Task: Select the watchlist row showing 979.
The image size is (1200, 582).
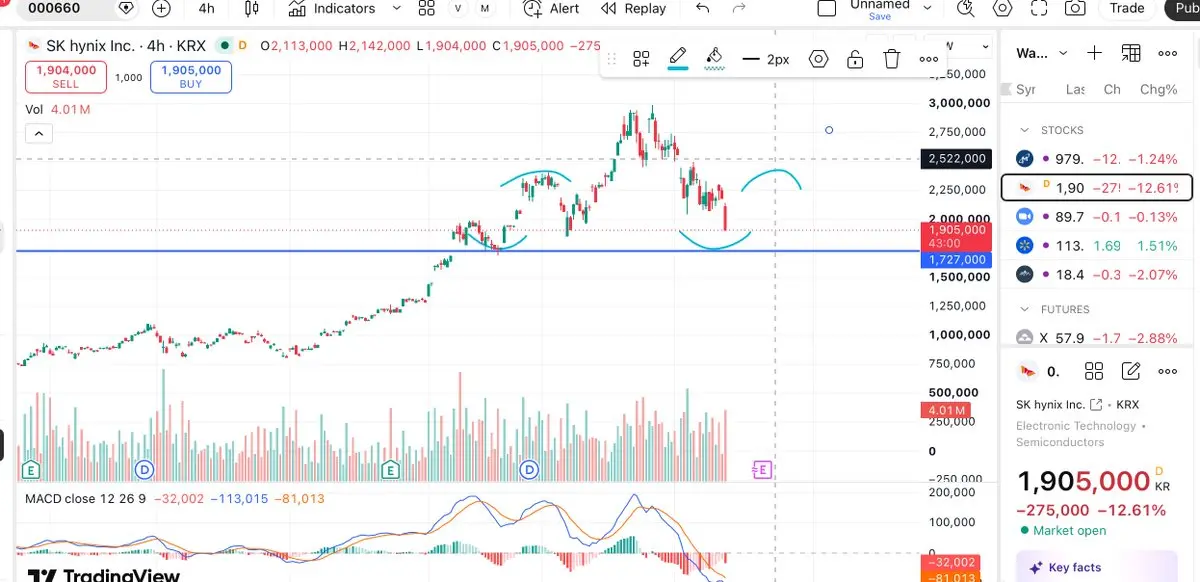Action: tap(1097, 159)
